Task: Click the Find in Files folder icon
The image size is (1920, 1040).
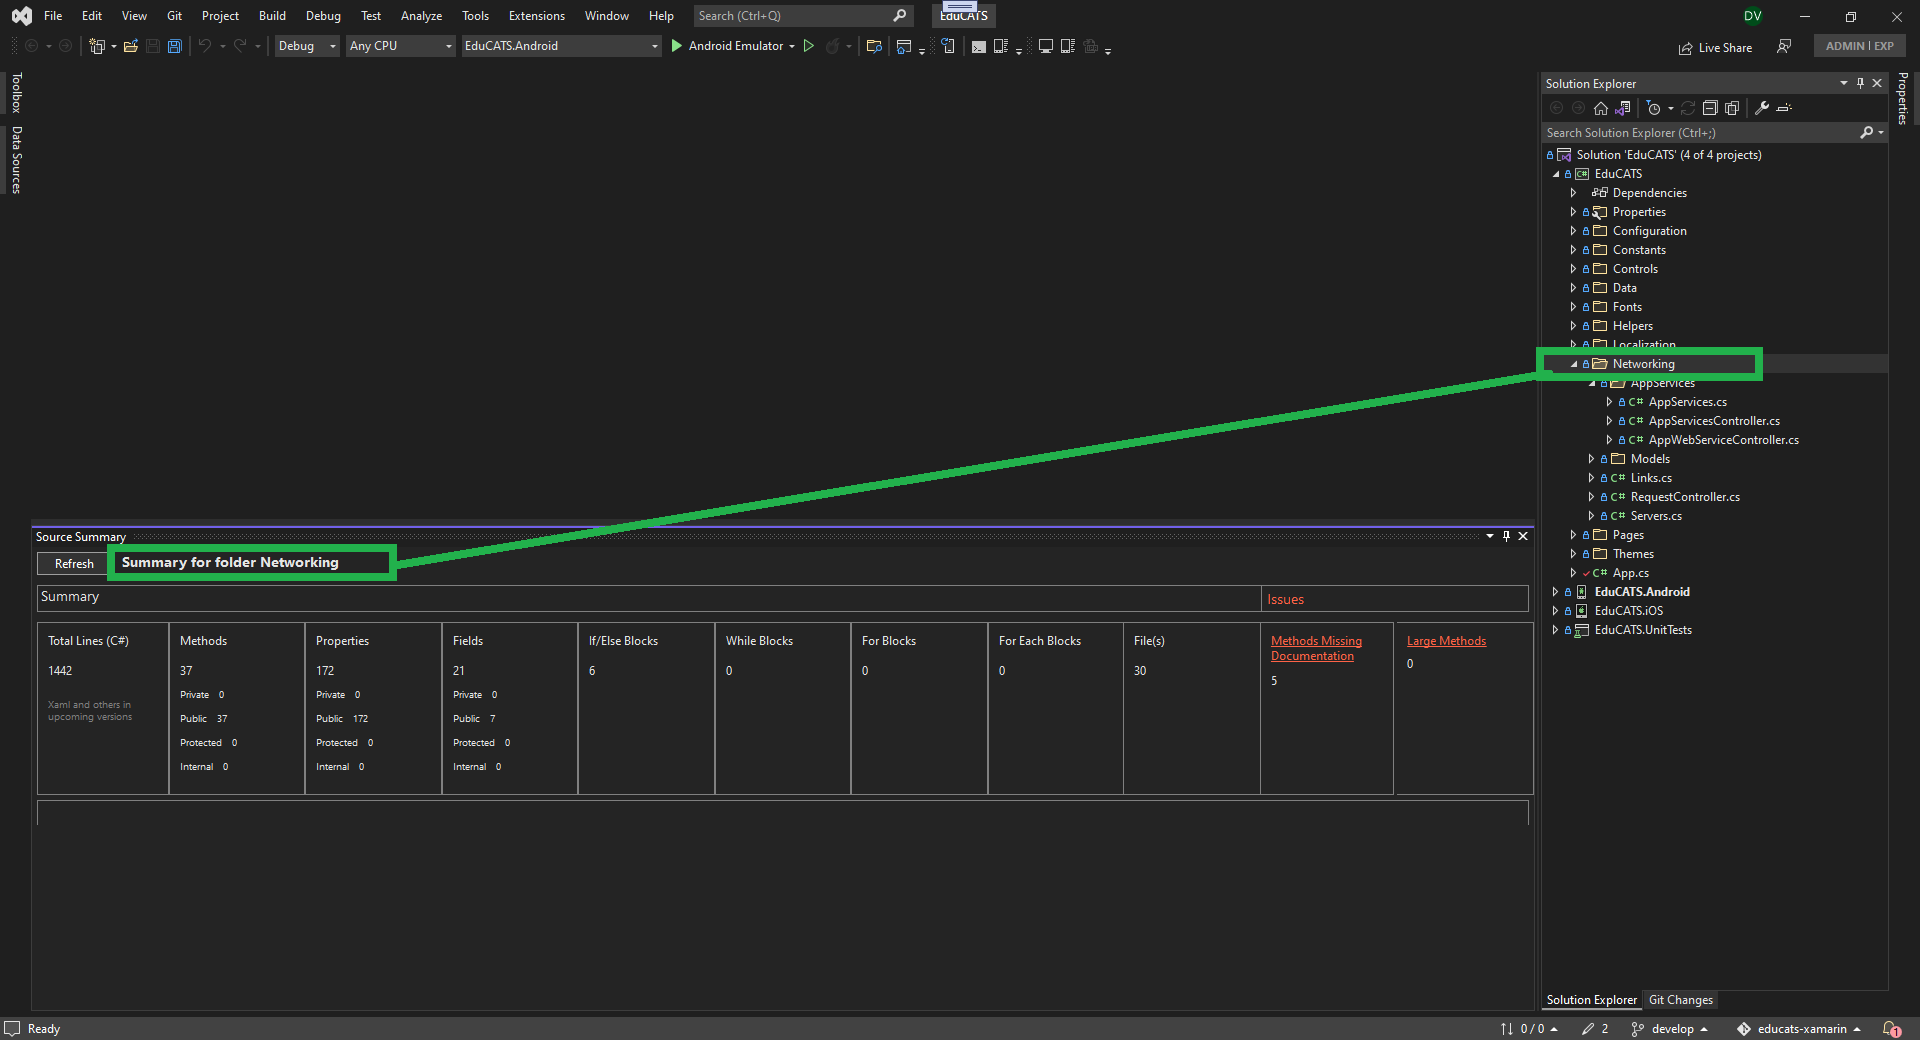Action: tap(874, 46)
